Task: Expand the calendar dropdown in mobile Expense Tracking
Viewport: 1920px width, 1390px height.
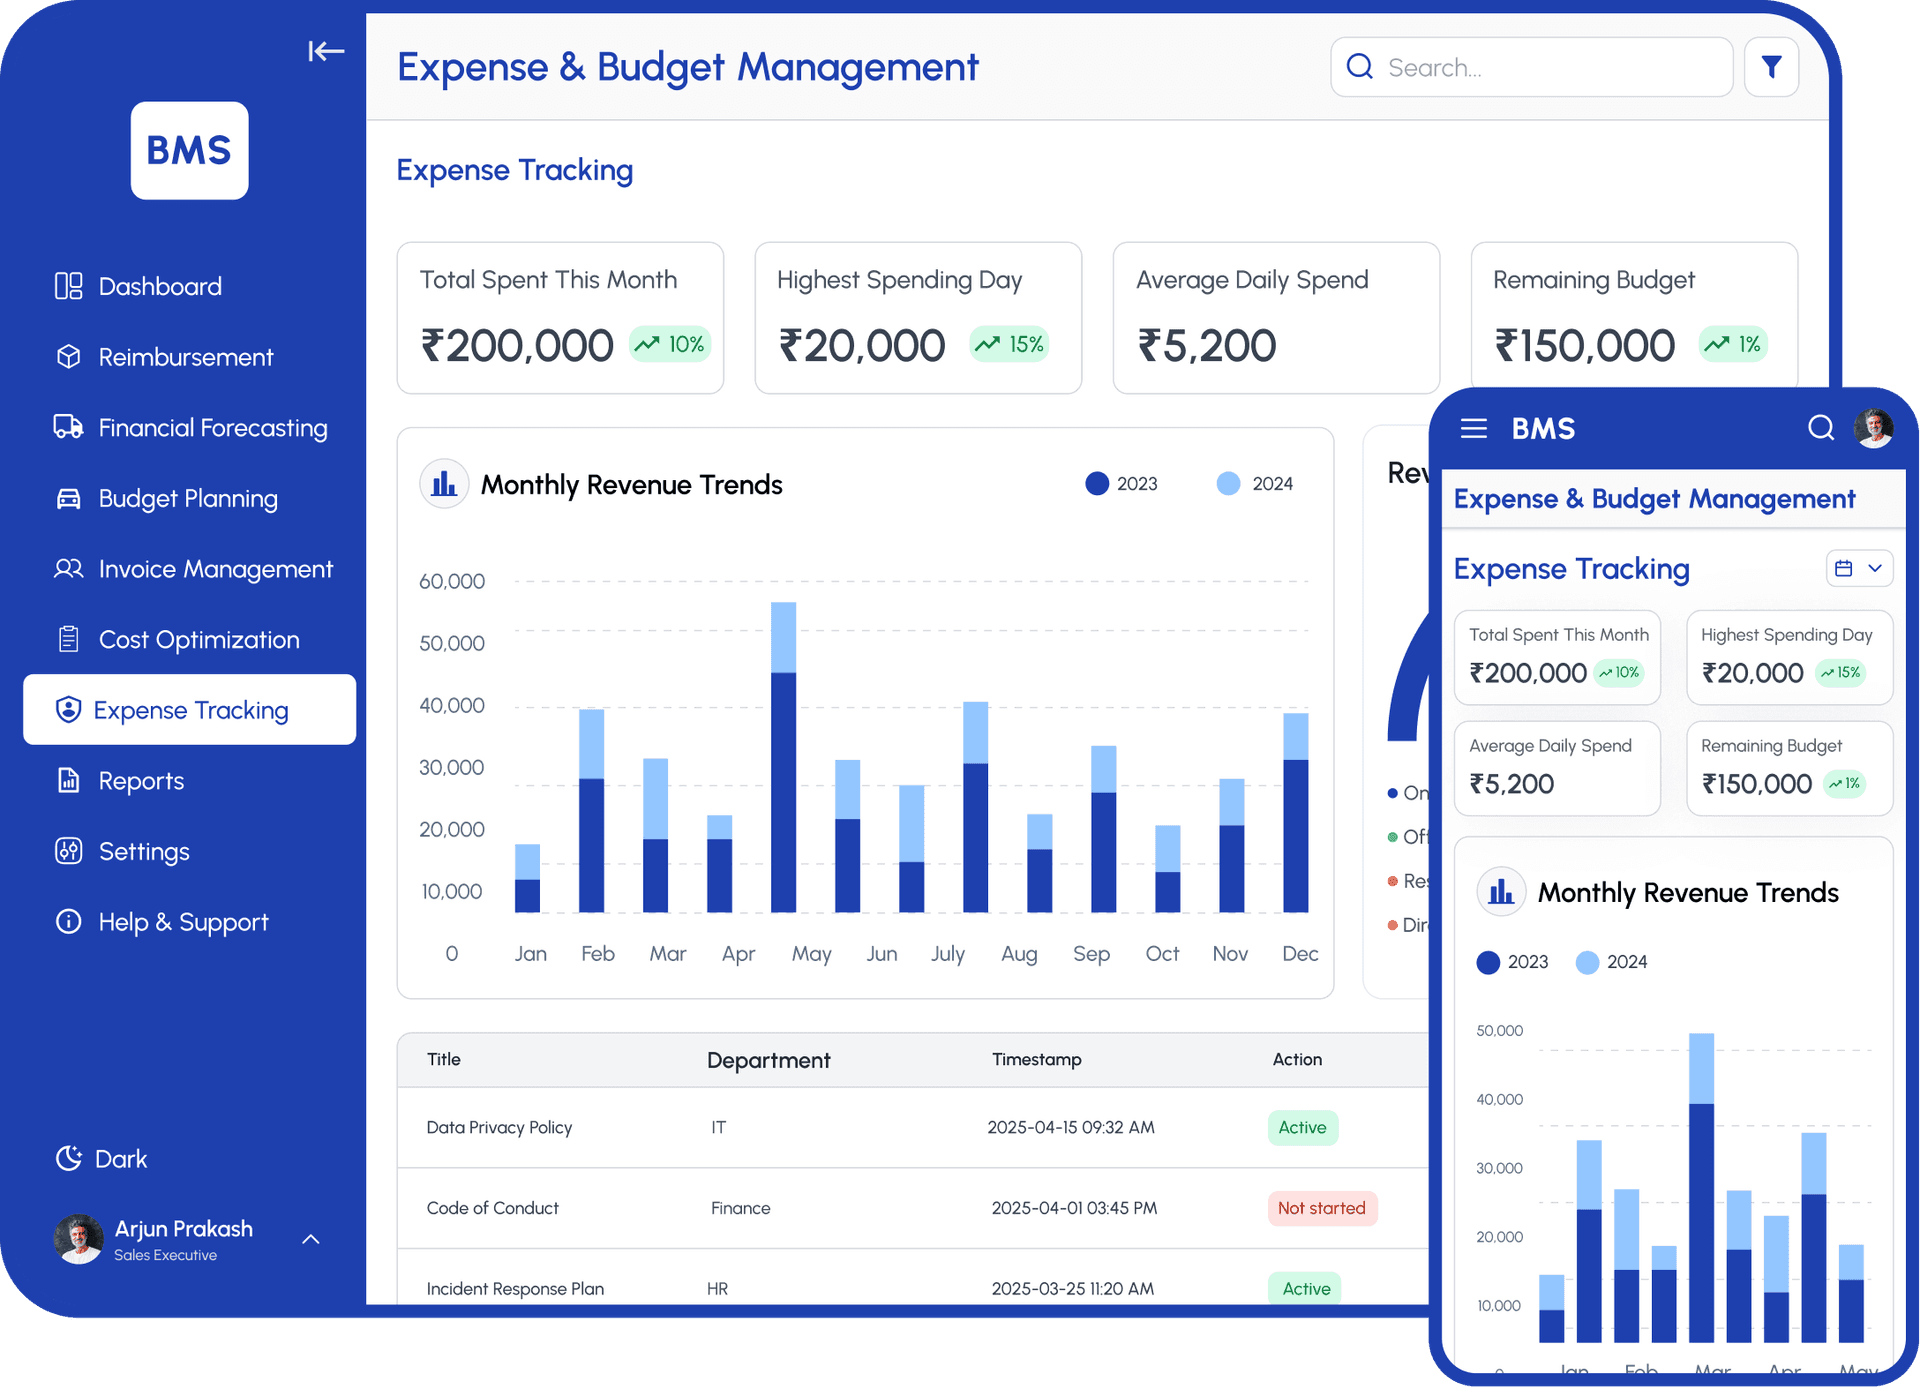Action: [1859, 568]
